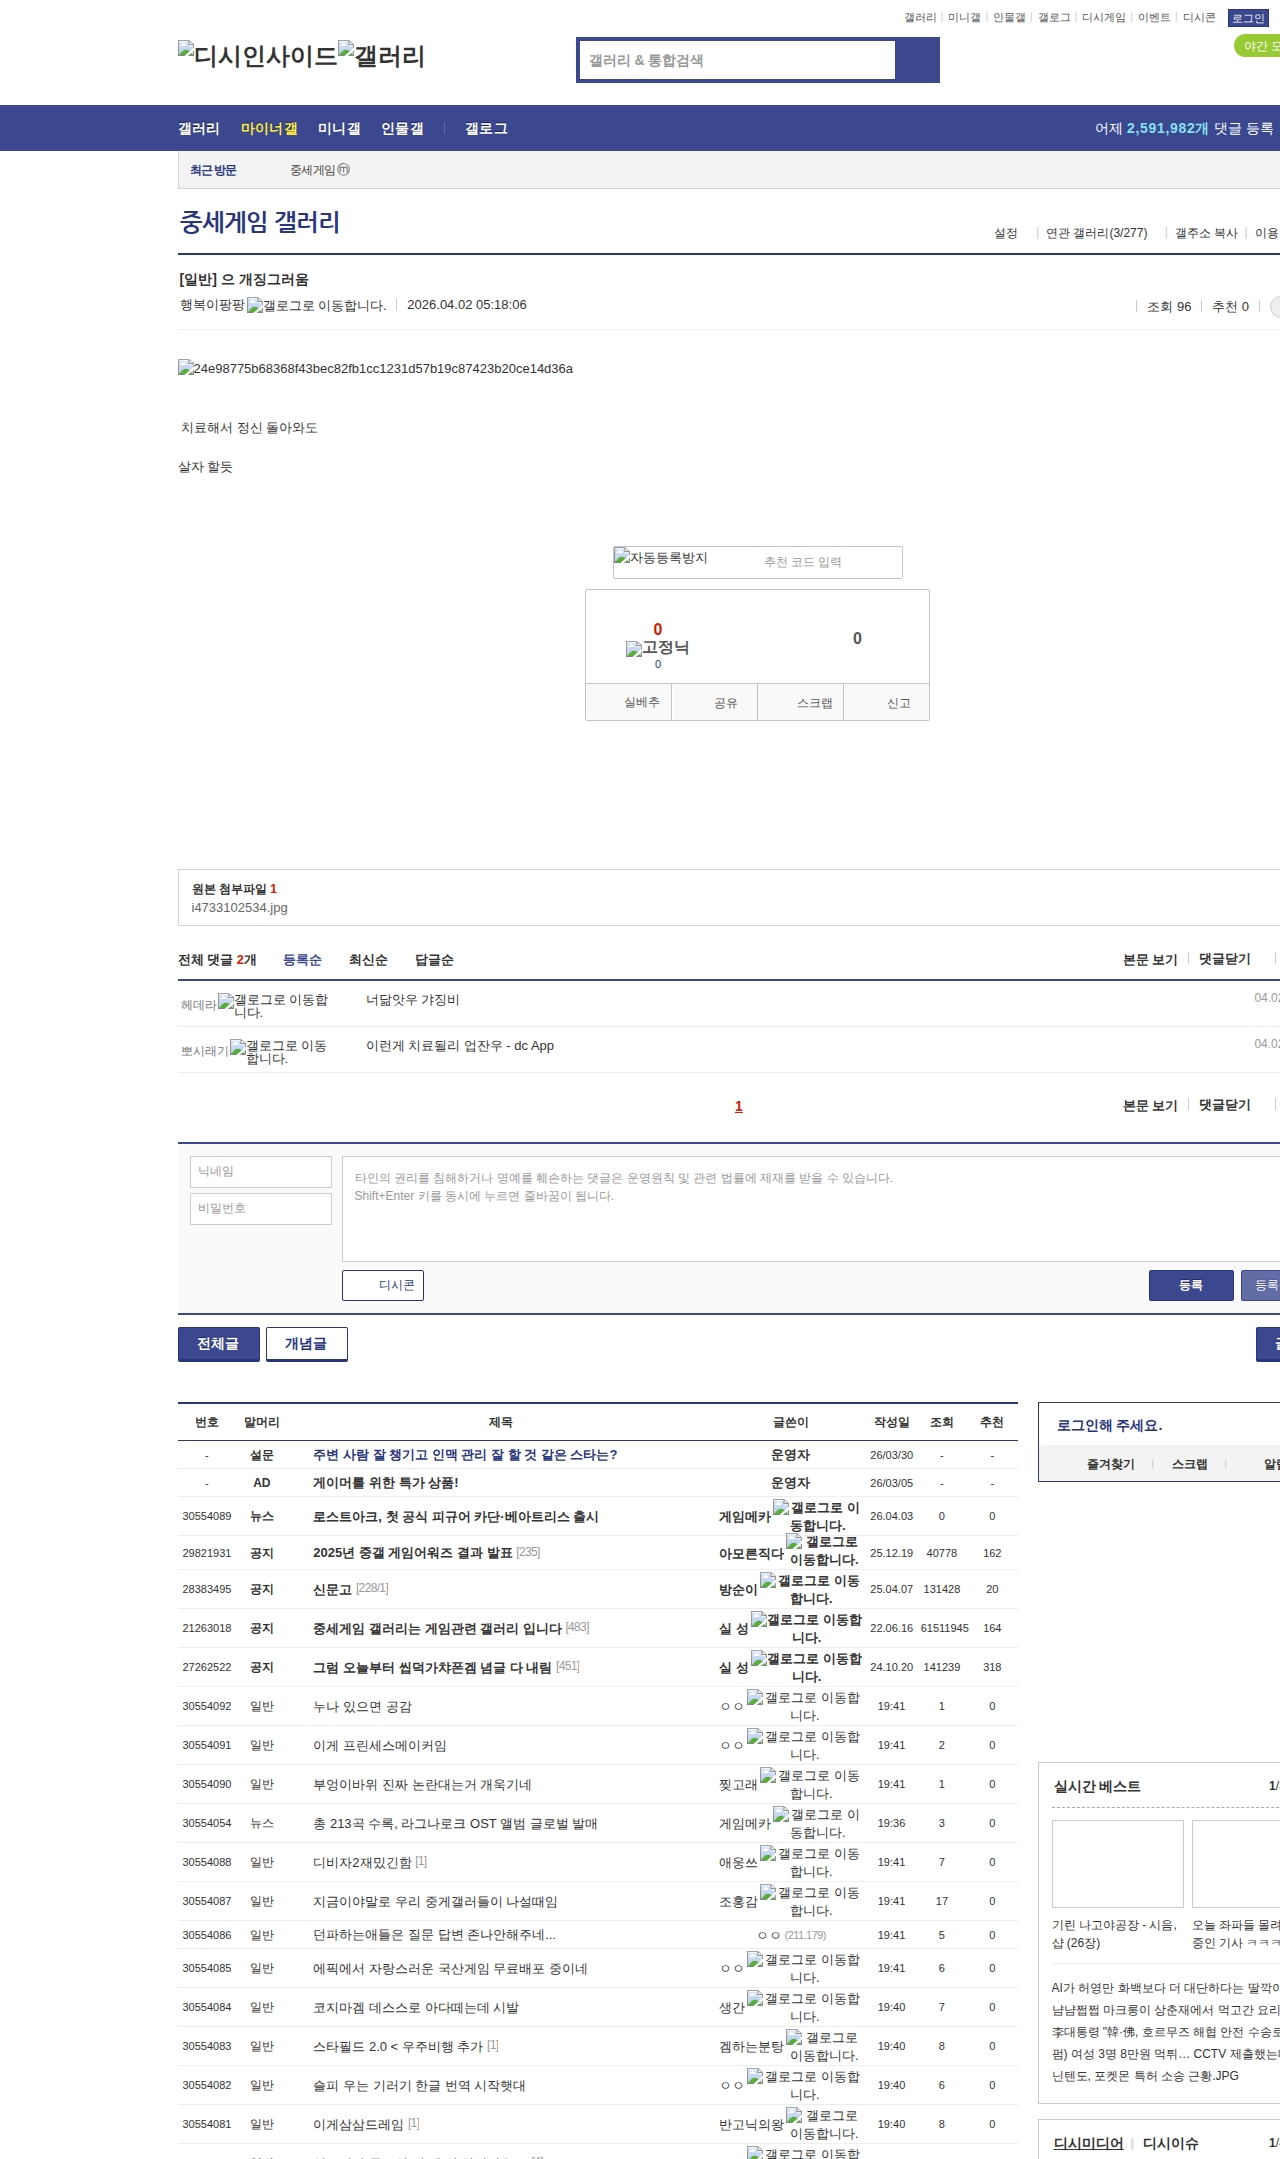The width and height of the screenshot is (1280, 2159).
Task: Open the 디시콘 picker button
Action: coord(383,1285)
